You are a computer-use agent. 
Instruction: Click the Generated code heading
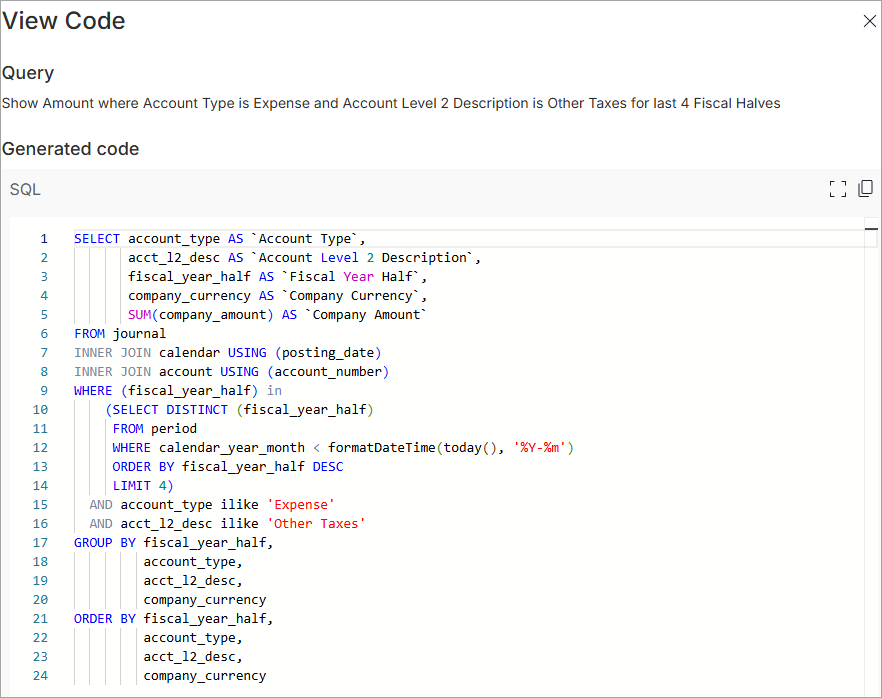[x=70, y=149]
